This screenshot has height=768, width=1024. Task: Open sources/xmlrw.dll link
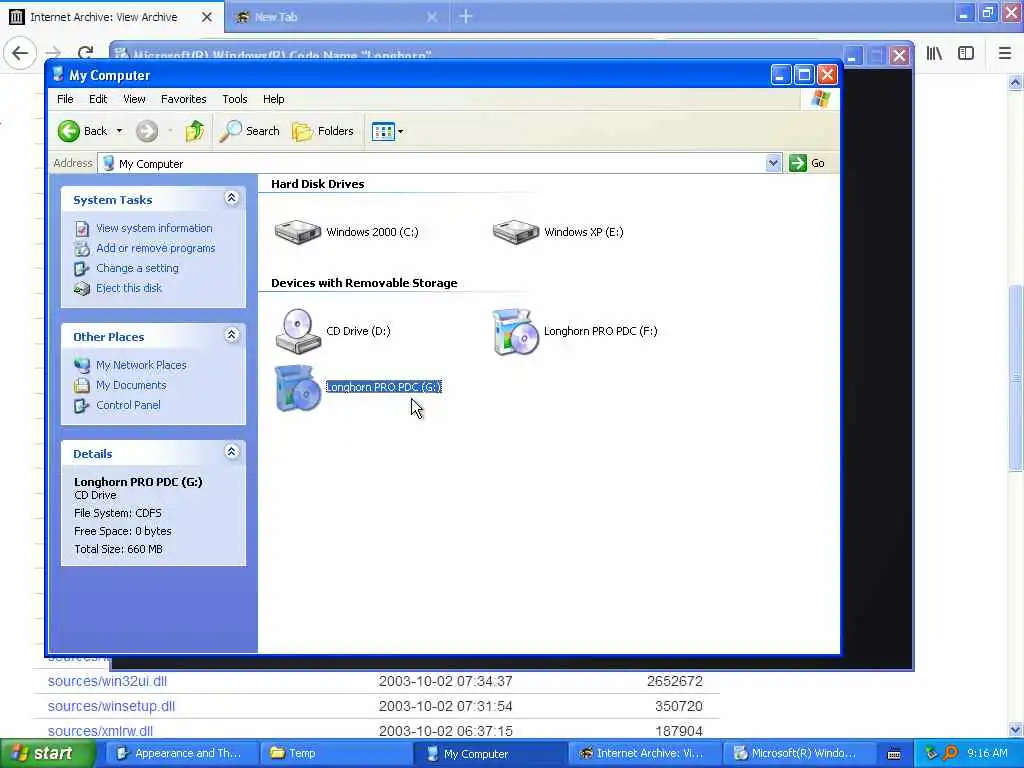[x=100, y=731]
